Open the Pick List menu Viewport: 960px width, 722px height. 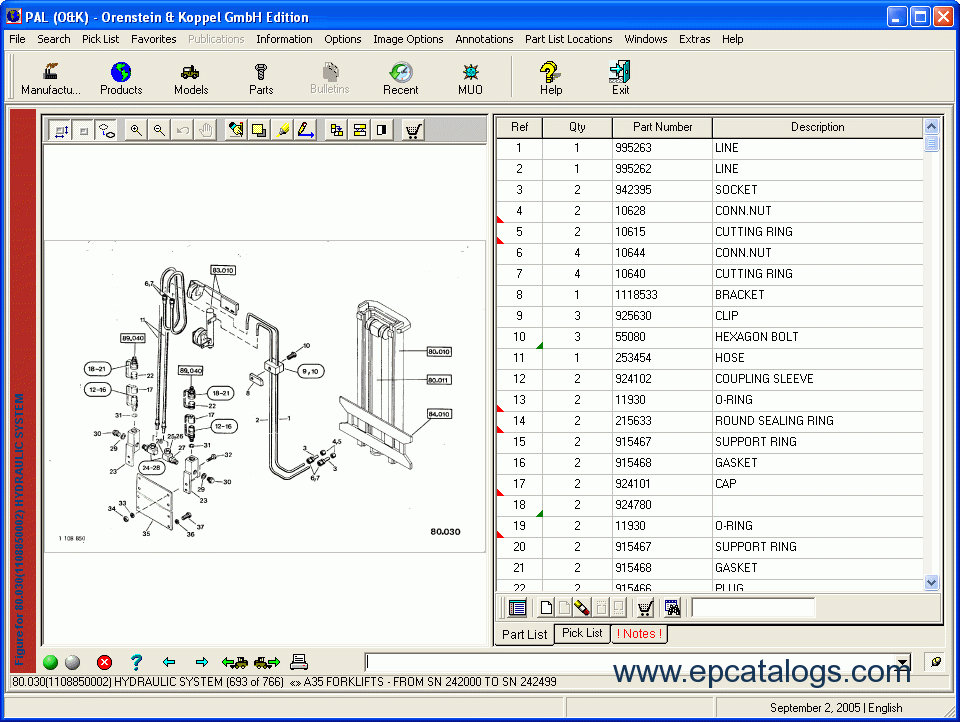click(x=100, y=39)
